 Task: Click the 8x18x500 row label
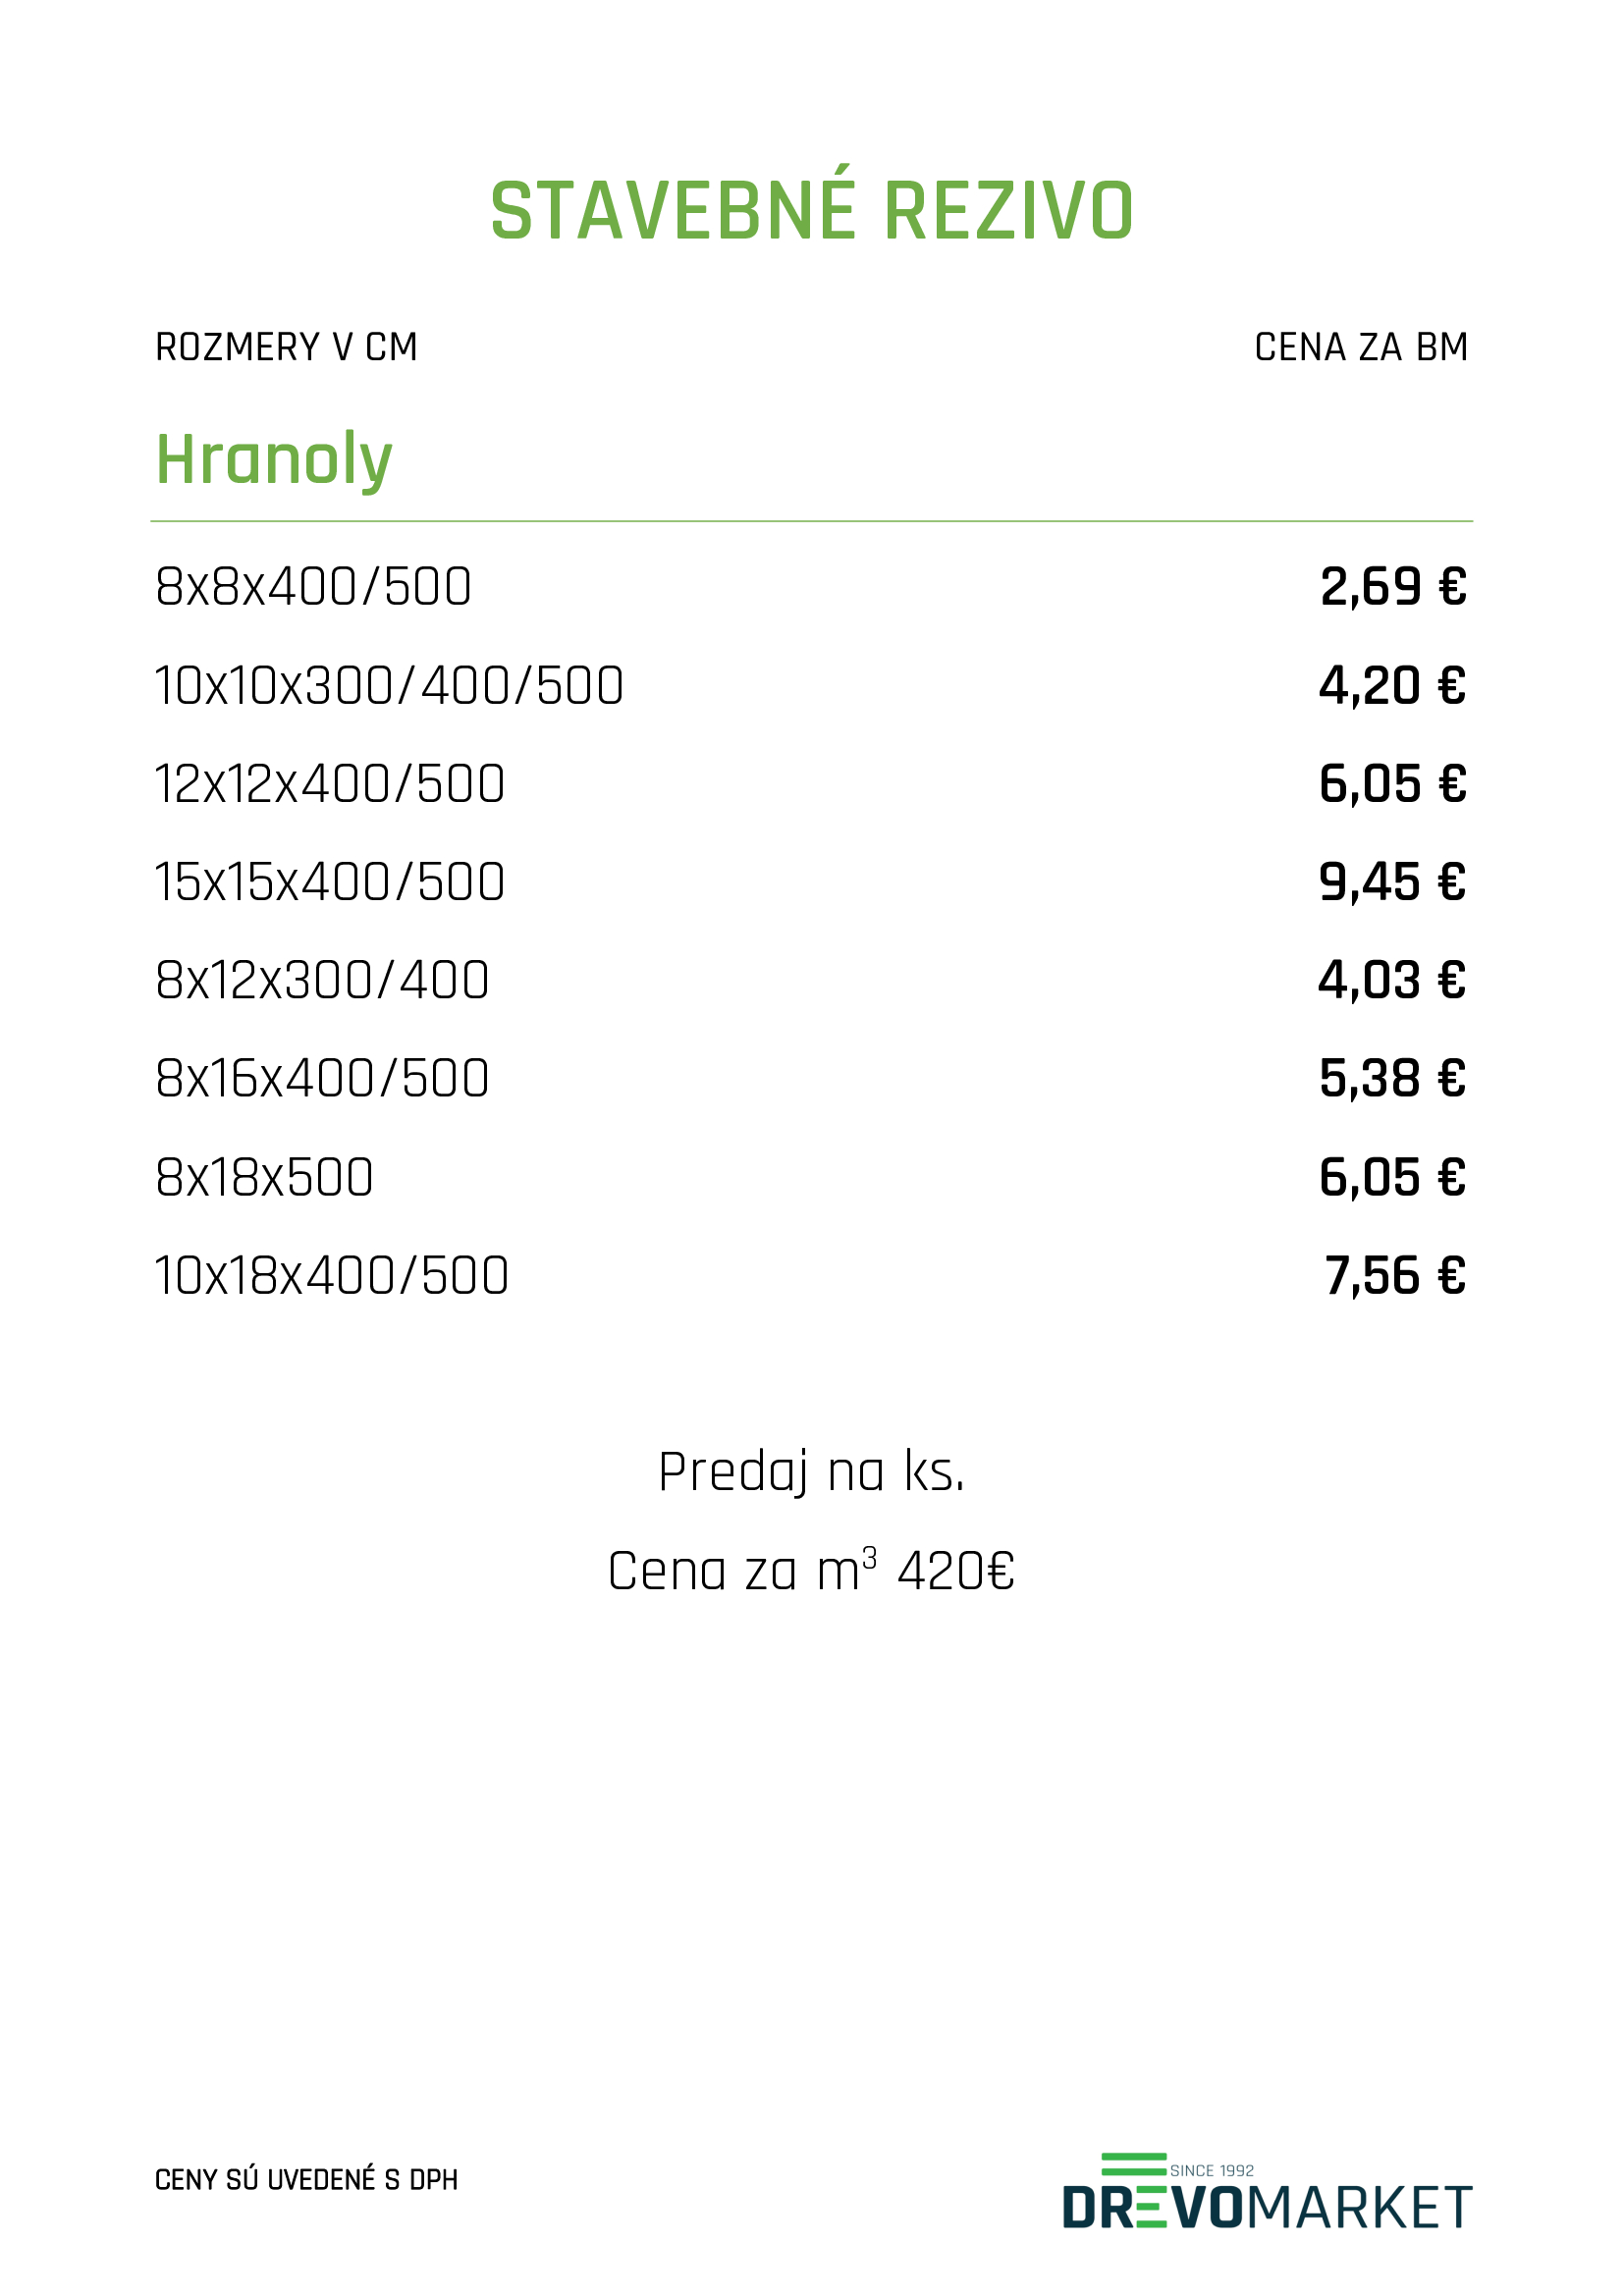point(265,1177)
